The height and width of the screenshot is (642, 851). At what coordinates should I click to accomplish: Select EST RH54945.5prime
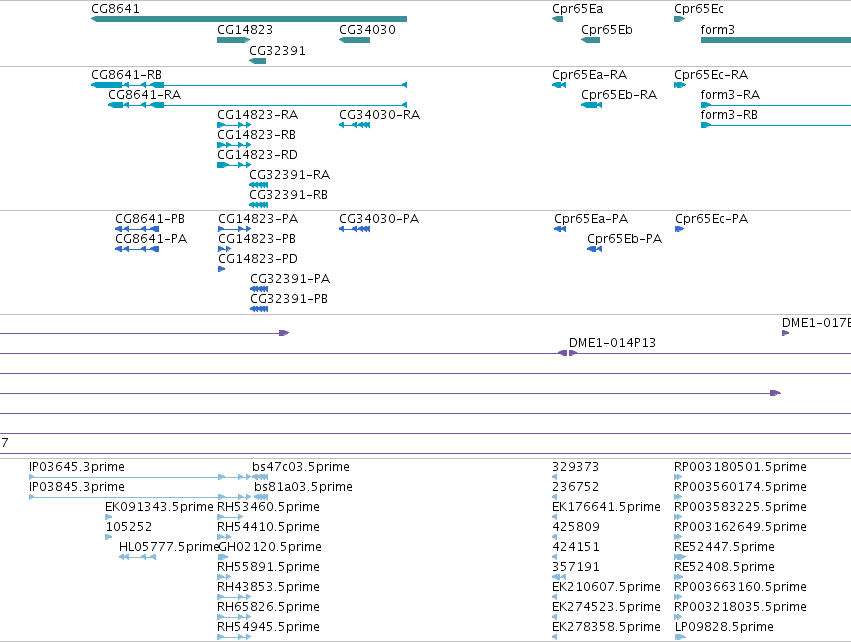234,637
